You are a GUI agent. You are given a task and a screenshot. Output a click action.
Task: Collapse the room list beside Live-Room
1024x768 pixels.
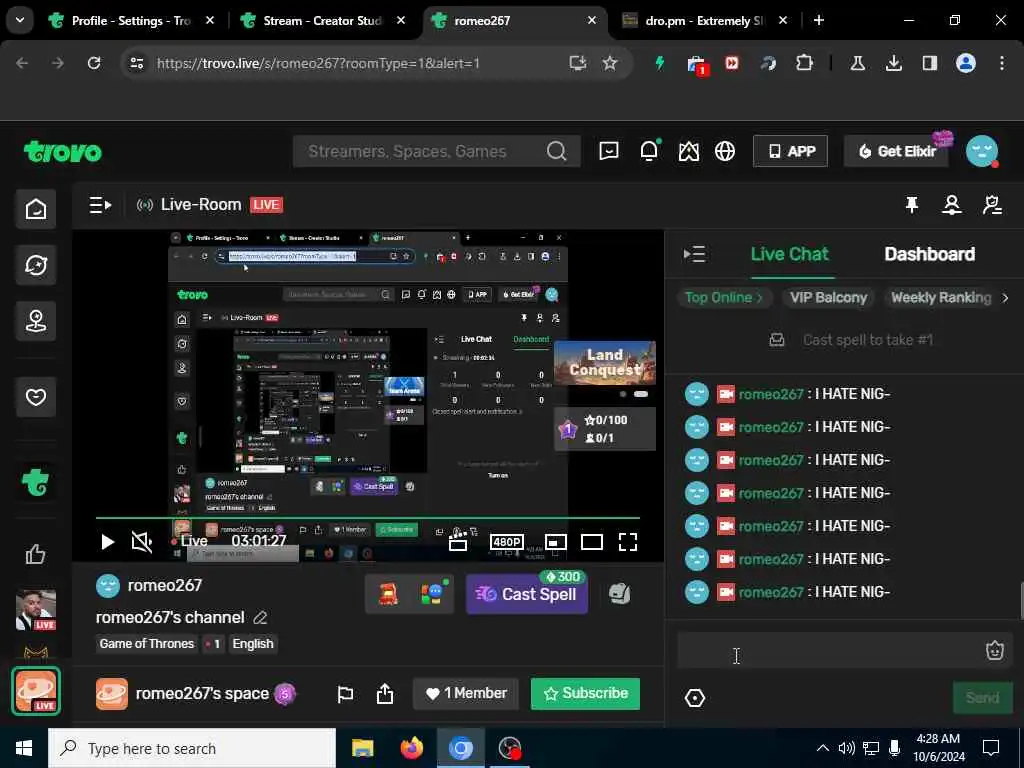(100, 205)
